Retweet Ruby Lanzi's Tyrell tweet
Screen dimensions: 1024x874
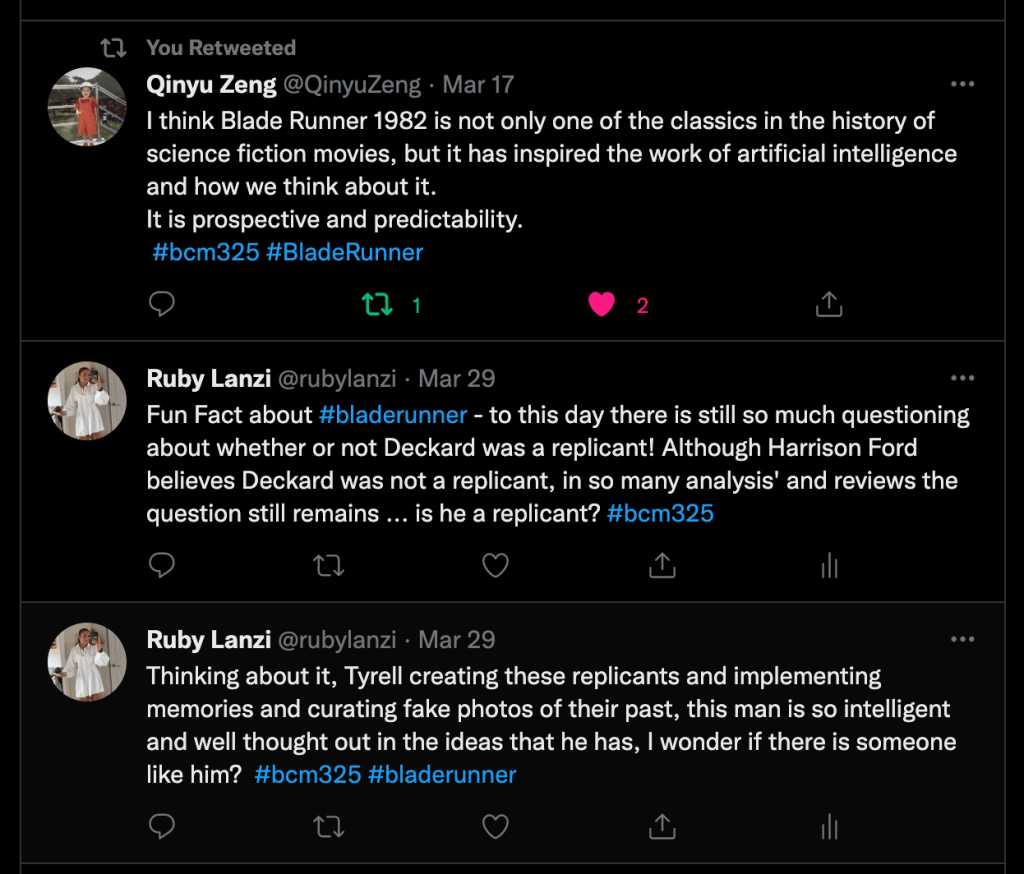pos(329,826)
